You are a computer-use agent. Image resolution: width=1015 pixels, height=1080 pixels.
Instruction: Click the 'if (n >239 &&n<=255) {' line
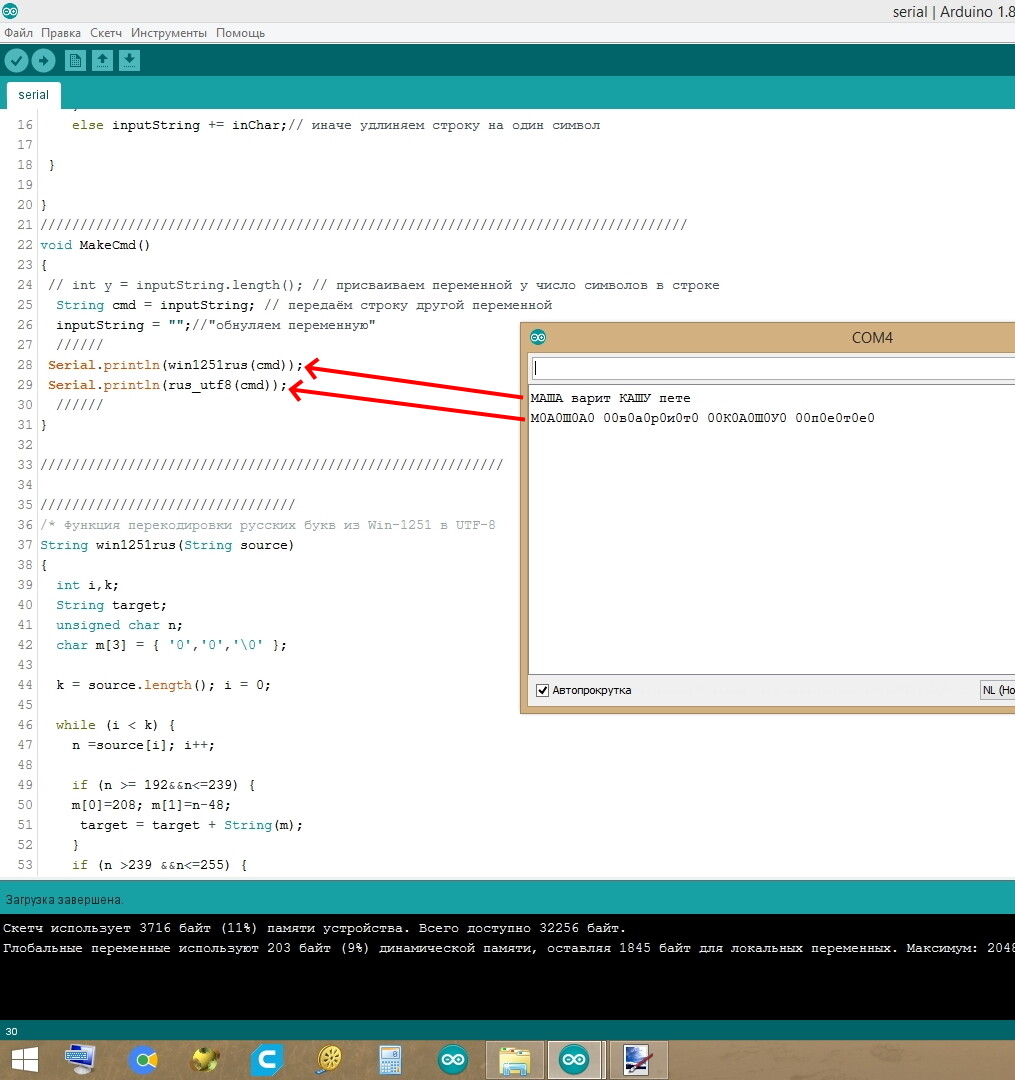coord(160,865)
